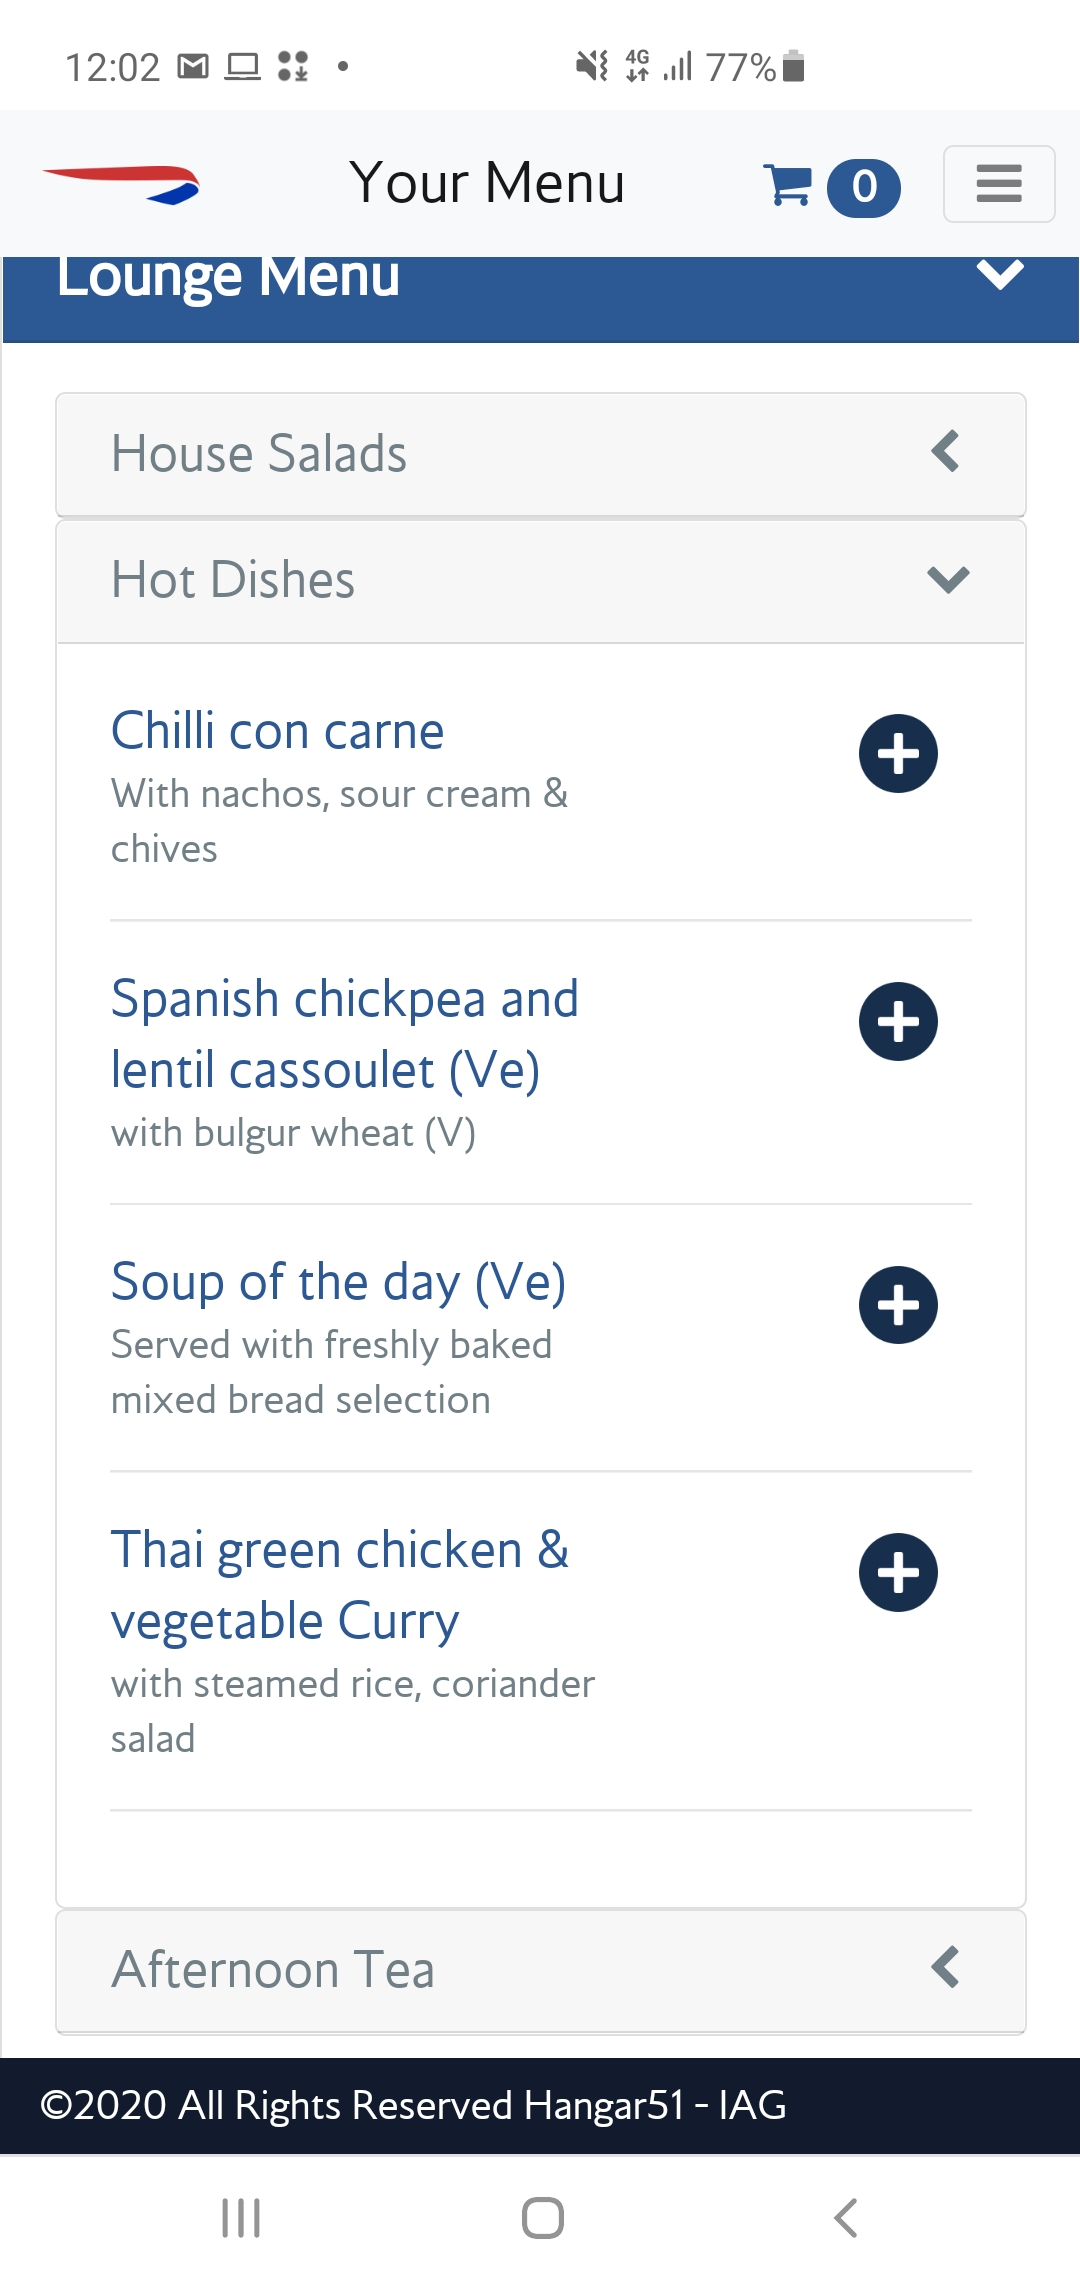Tap the cart item count badge
1080x2280 pixels.
[x=864, y=187]
